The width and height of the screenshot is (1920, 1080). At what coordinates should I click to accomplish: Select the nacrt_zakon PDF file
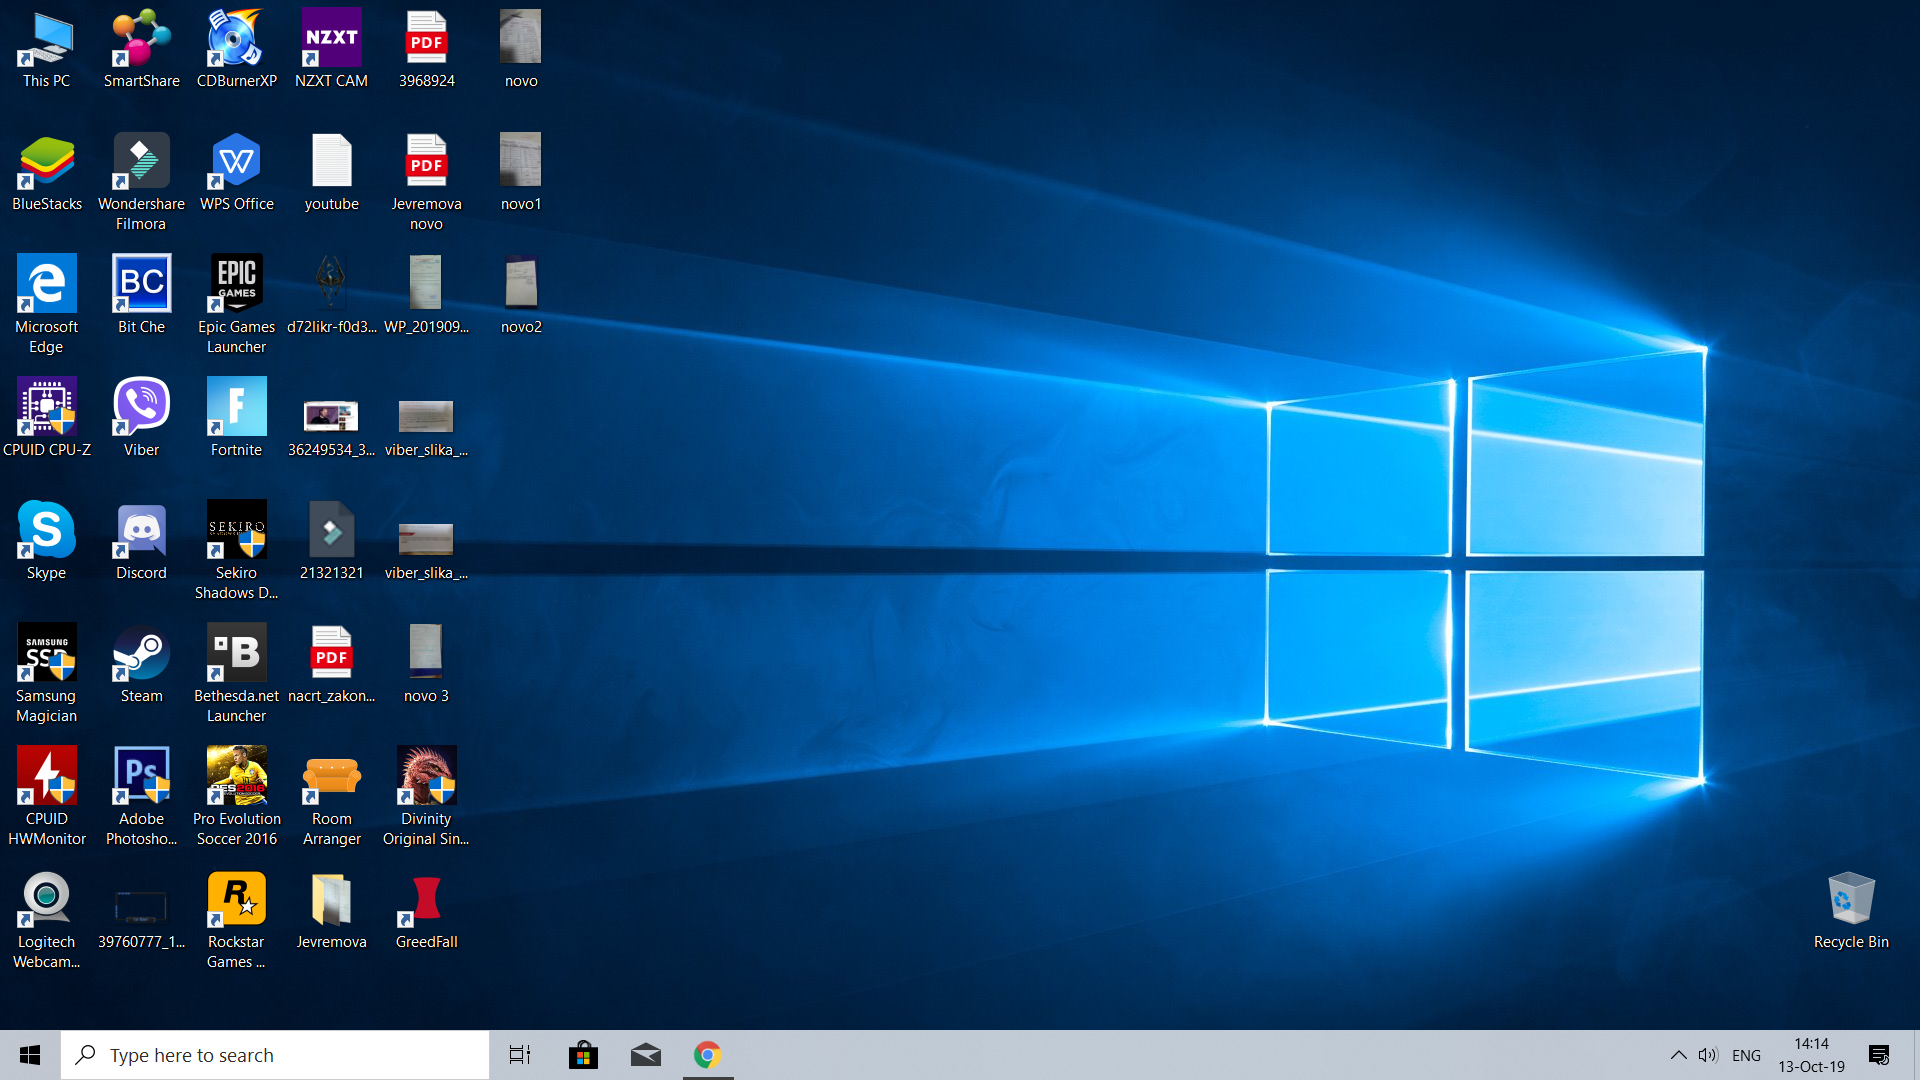point(331,665)
